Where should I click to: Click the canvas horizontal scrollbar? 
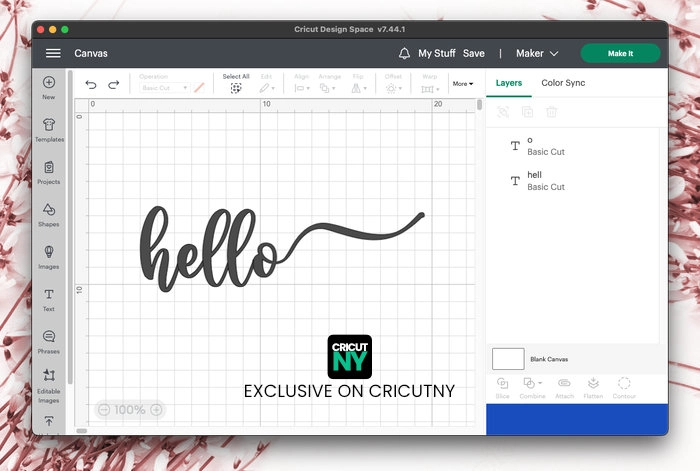pyautogui.click(x=82, y=431)
